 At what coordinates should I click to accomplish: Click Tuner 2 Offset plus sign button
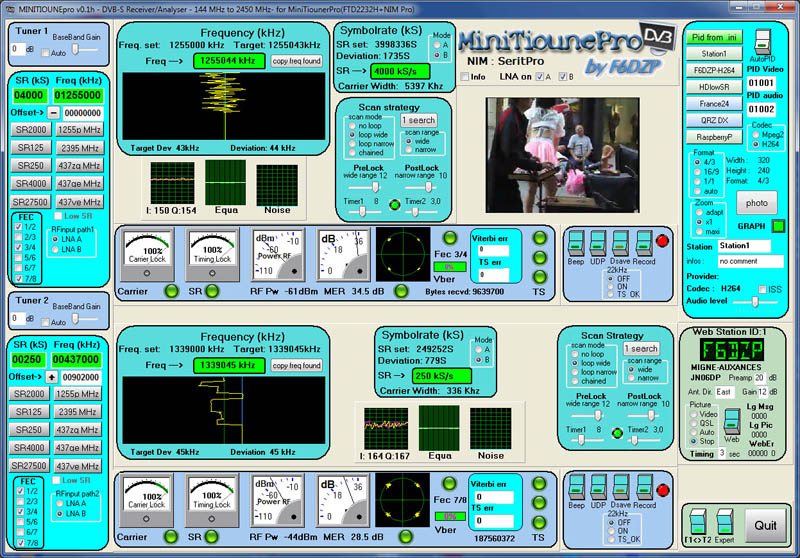click(52, 377)
